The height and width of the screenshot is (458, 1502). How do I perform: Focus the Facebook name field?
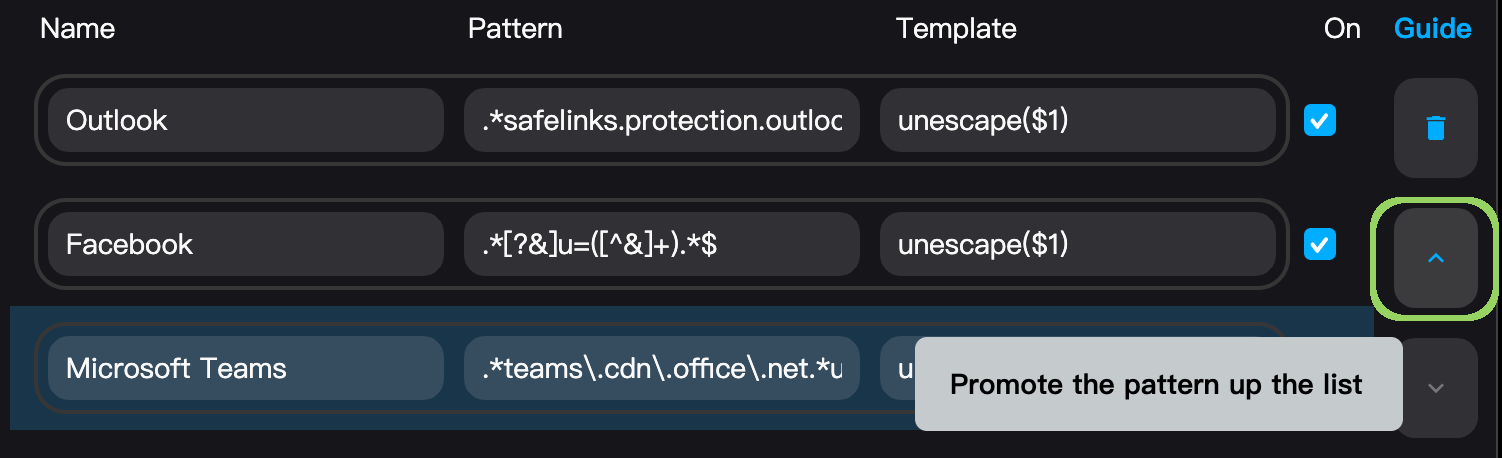click(246, 244)
